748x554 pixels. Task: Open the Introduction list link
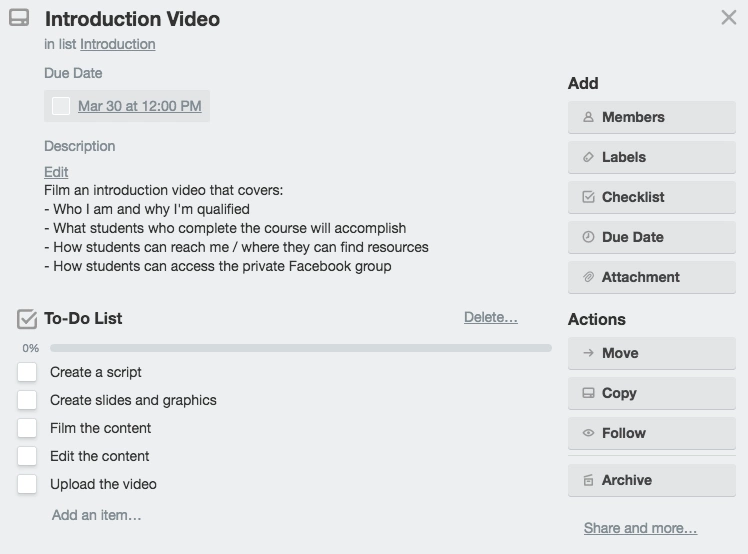click(117, 44)
